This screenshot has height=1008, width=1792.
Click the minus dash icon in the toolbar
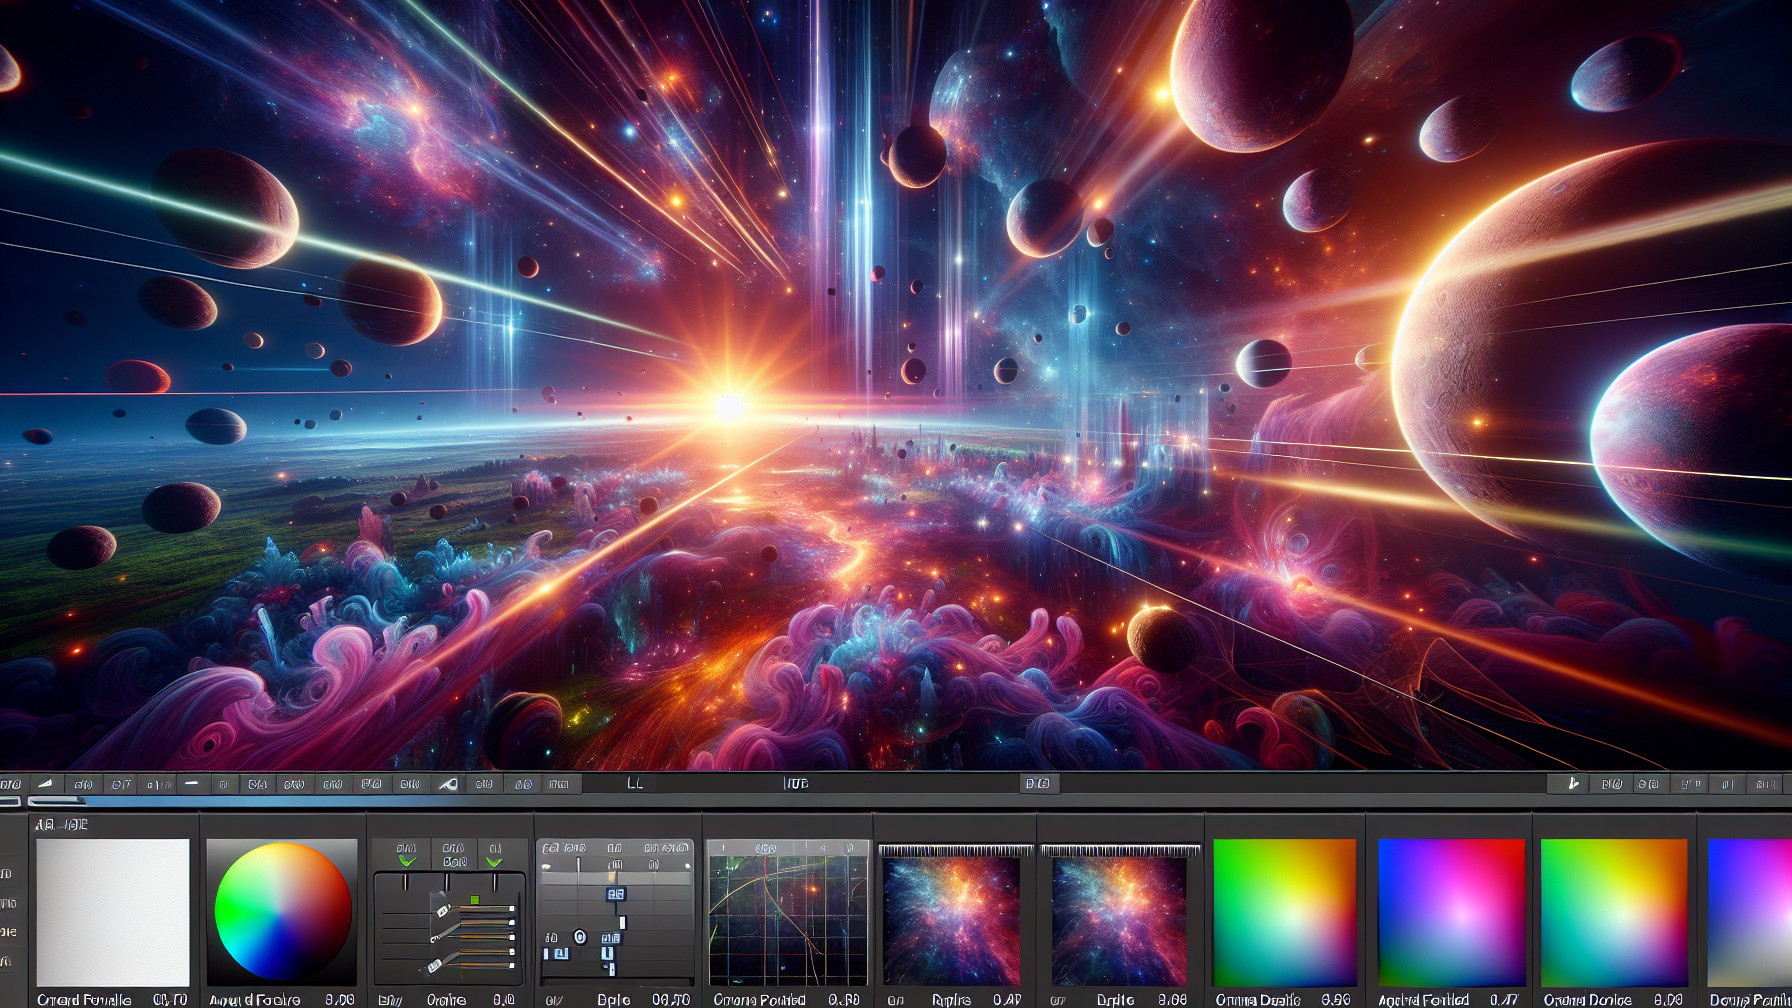tap(191, 784)
